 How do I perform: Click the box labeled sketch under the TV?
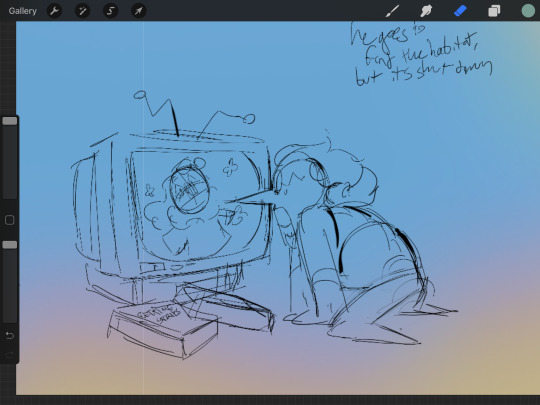(x=163, y=329)
